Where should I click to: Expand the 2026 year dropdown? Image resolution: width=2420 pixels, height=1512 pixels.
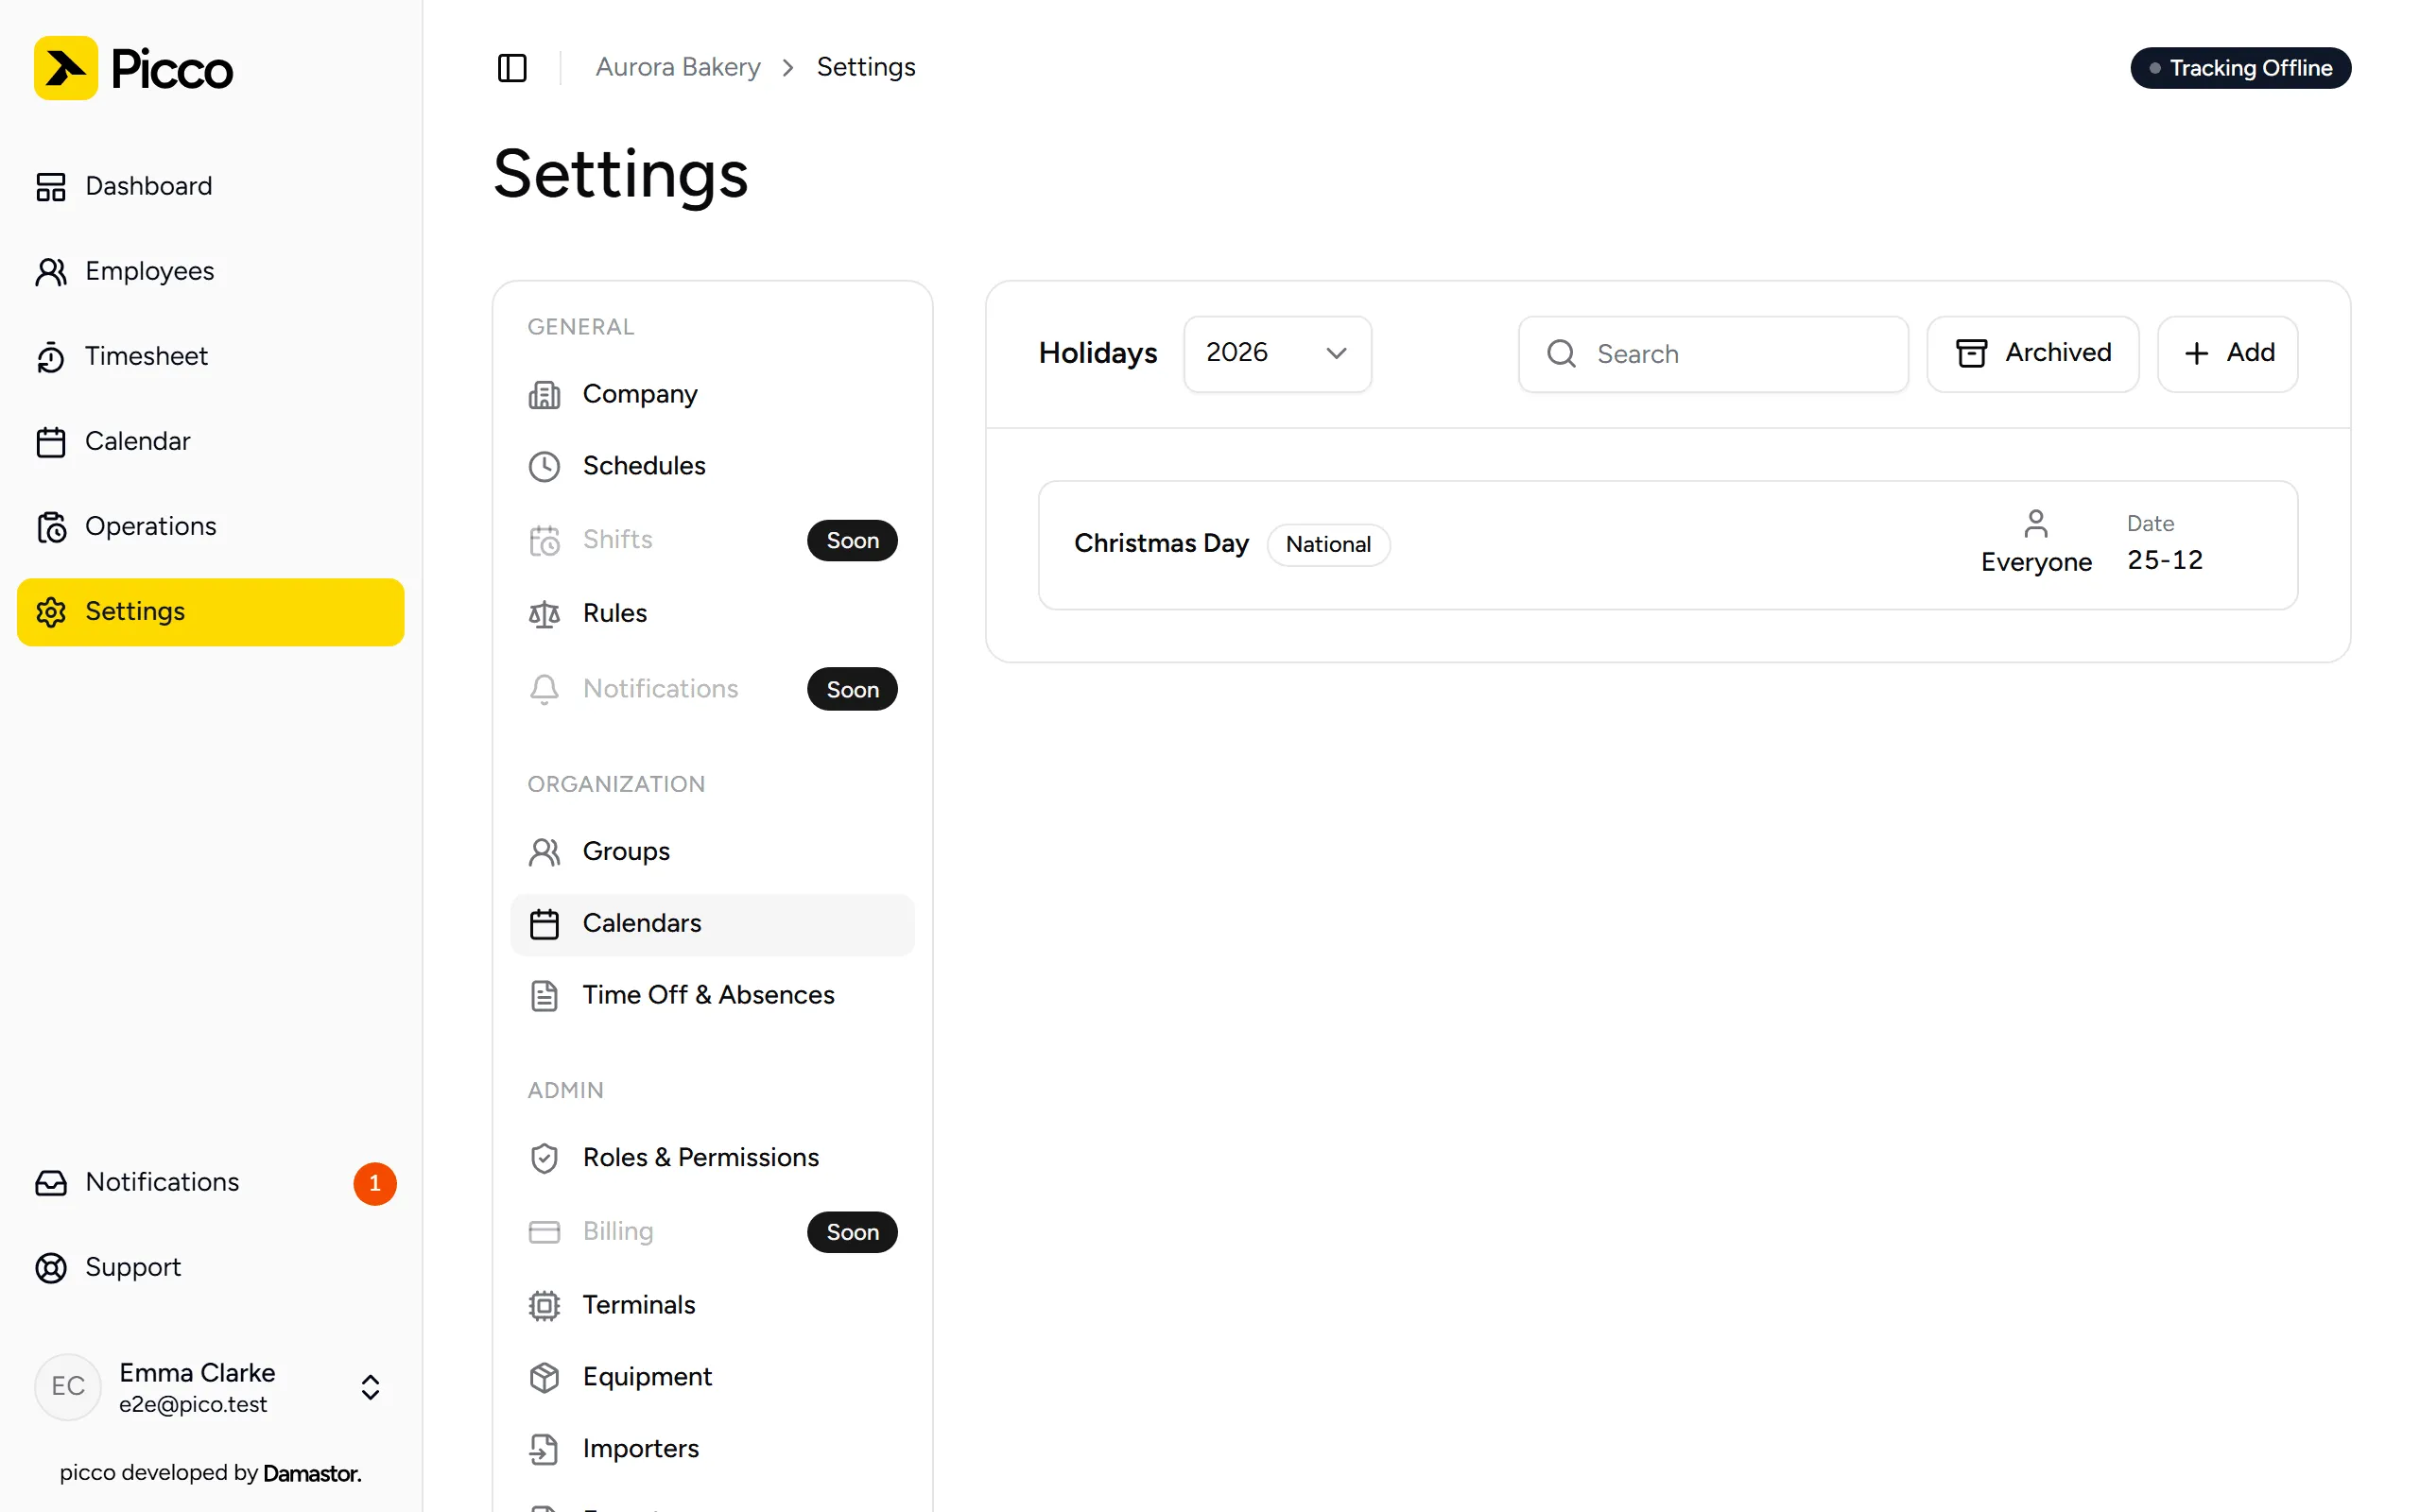click(x=1277, y=354)
